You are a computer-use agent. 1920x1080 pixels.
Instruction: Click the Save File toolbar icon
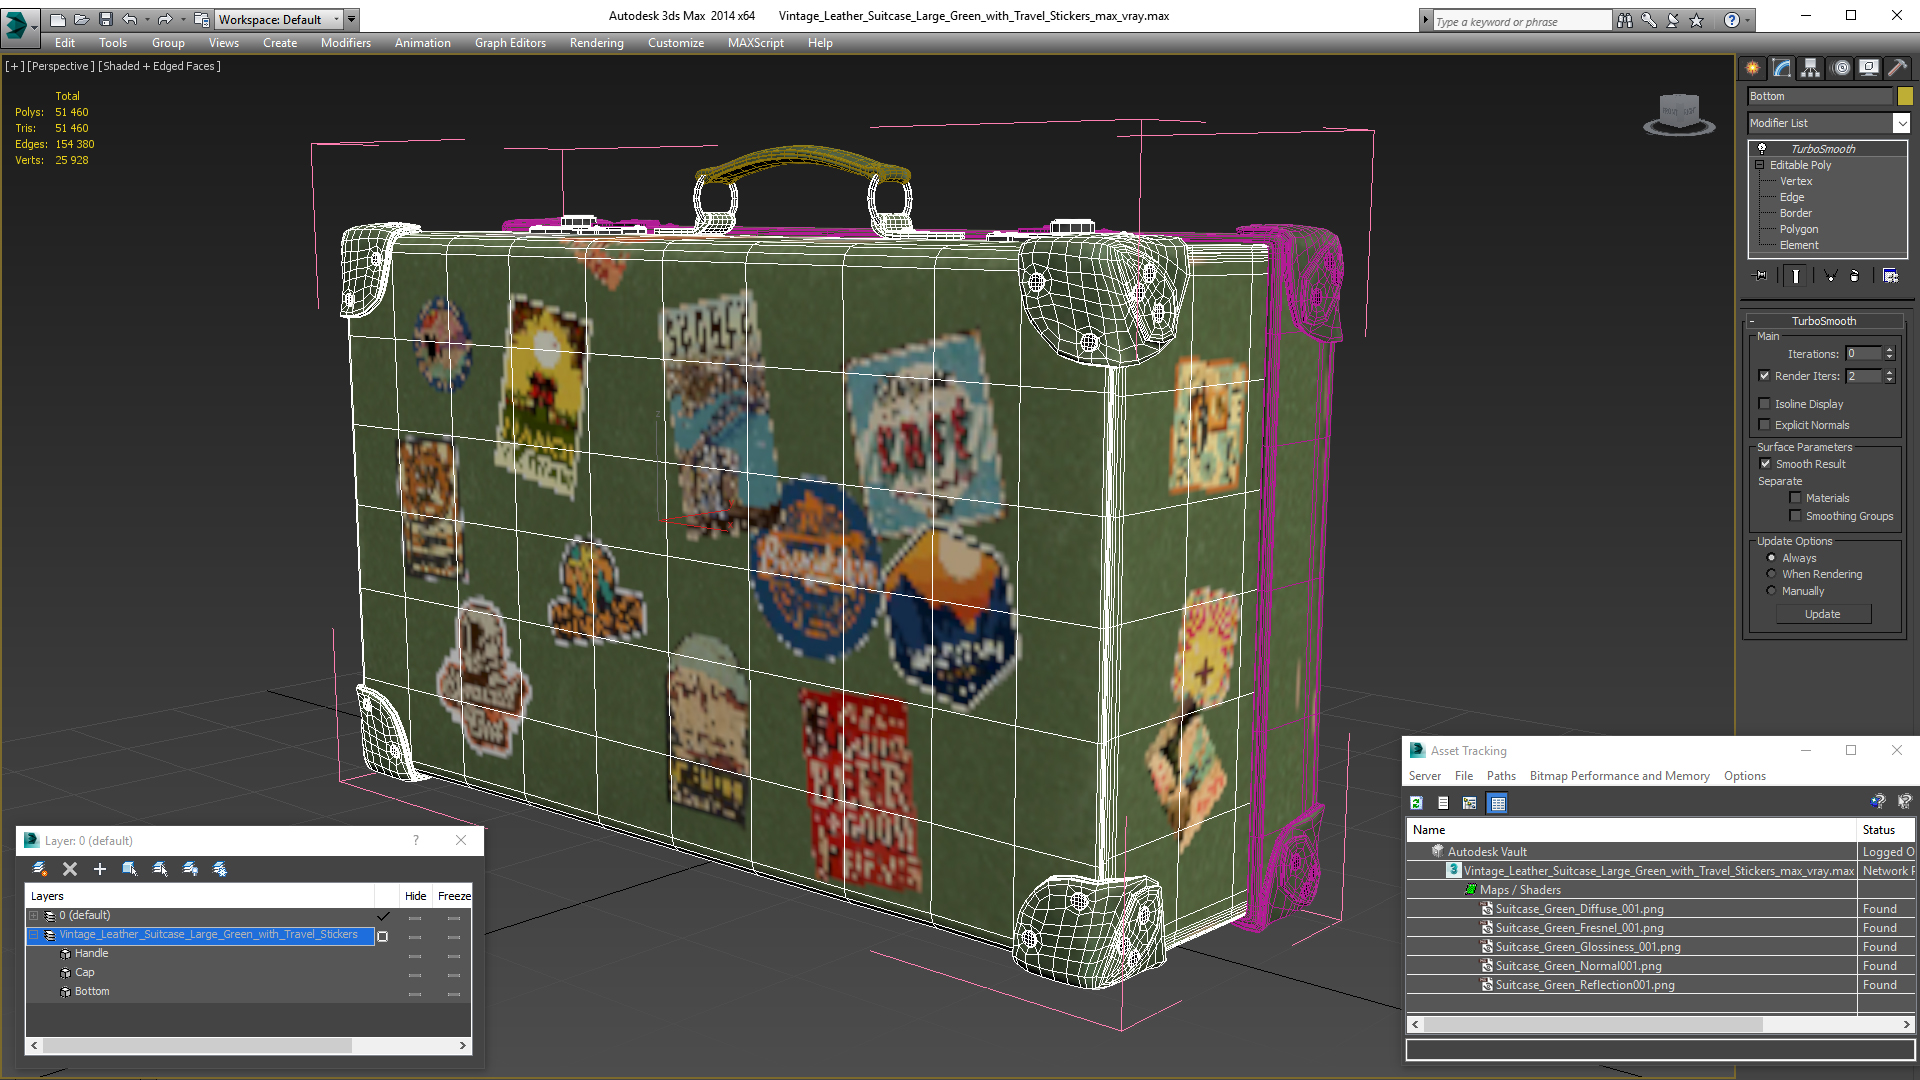coord(106,19)
